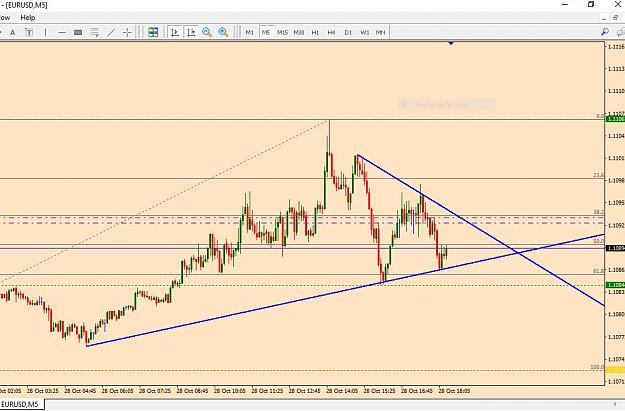Click price scale value 1.1074
This screenshot has width=625, height=411.
click(x=616, y=359)
